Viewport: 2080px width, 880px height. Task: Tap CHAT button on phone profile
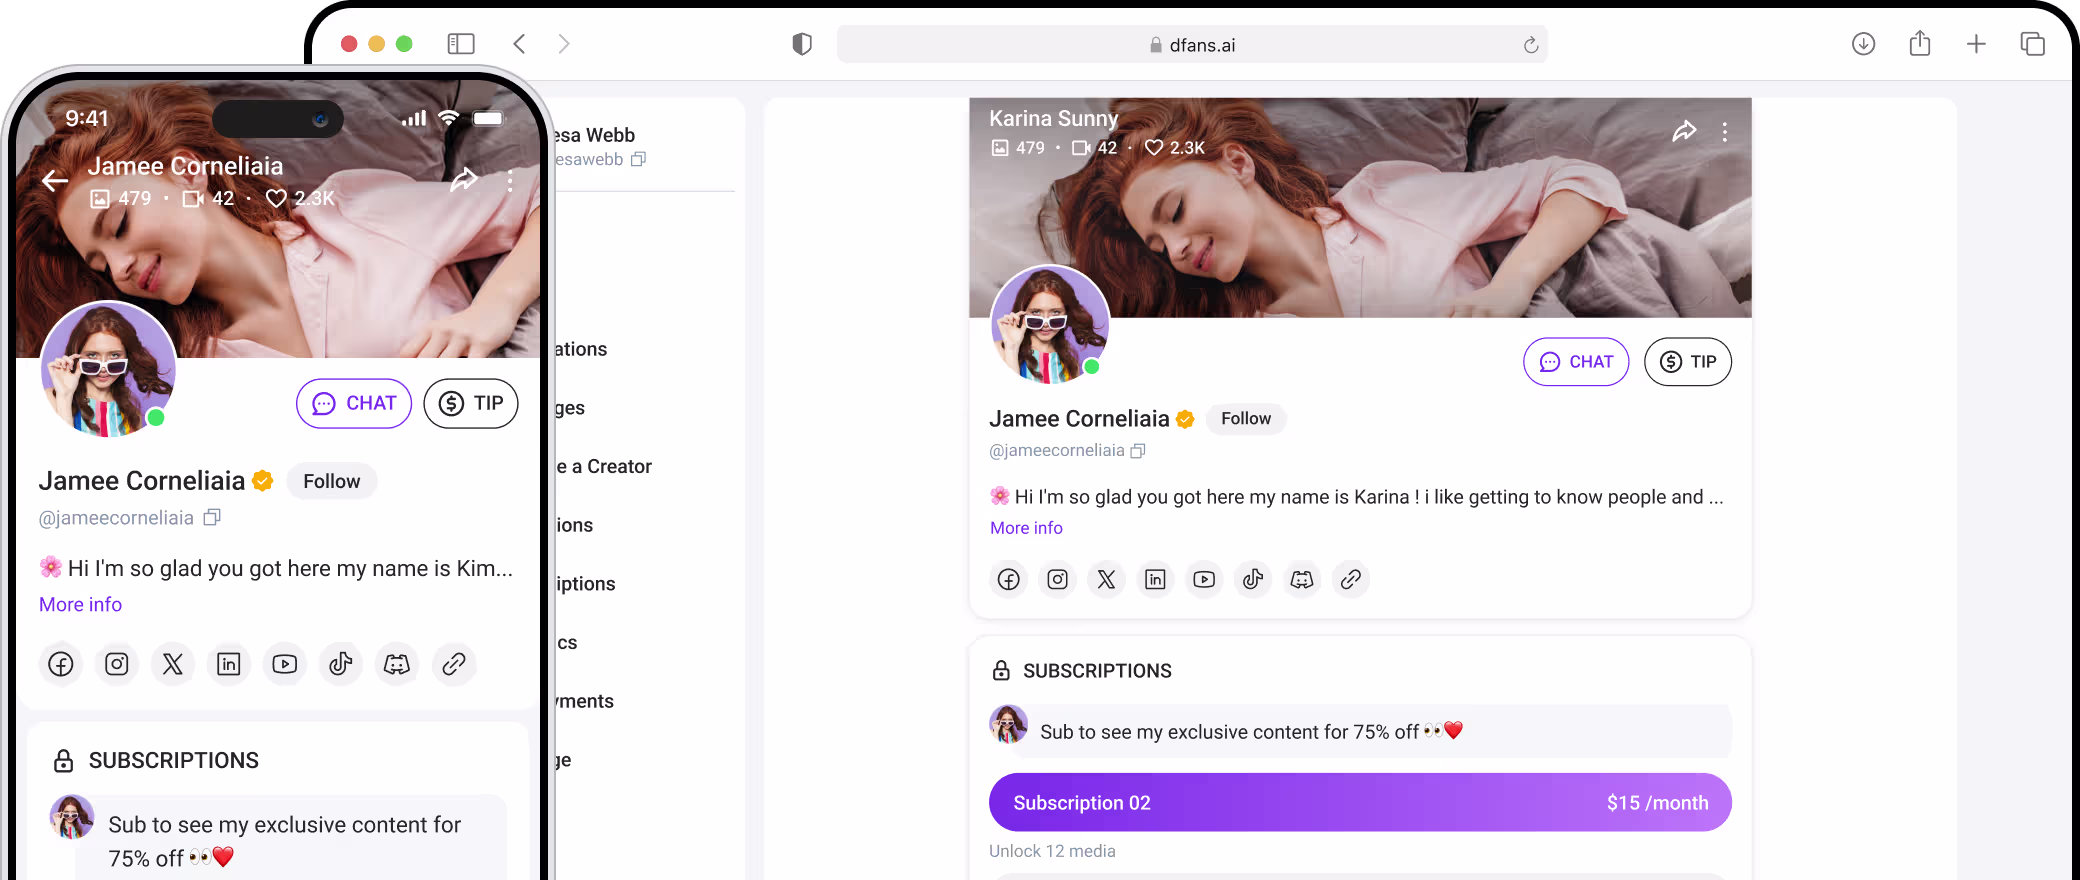354,403
